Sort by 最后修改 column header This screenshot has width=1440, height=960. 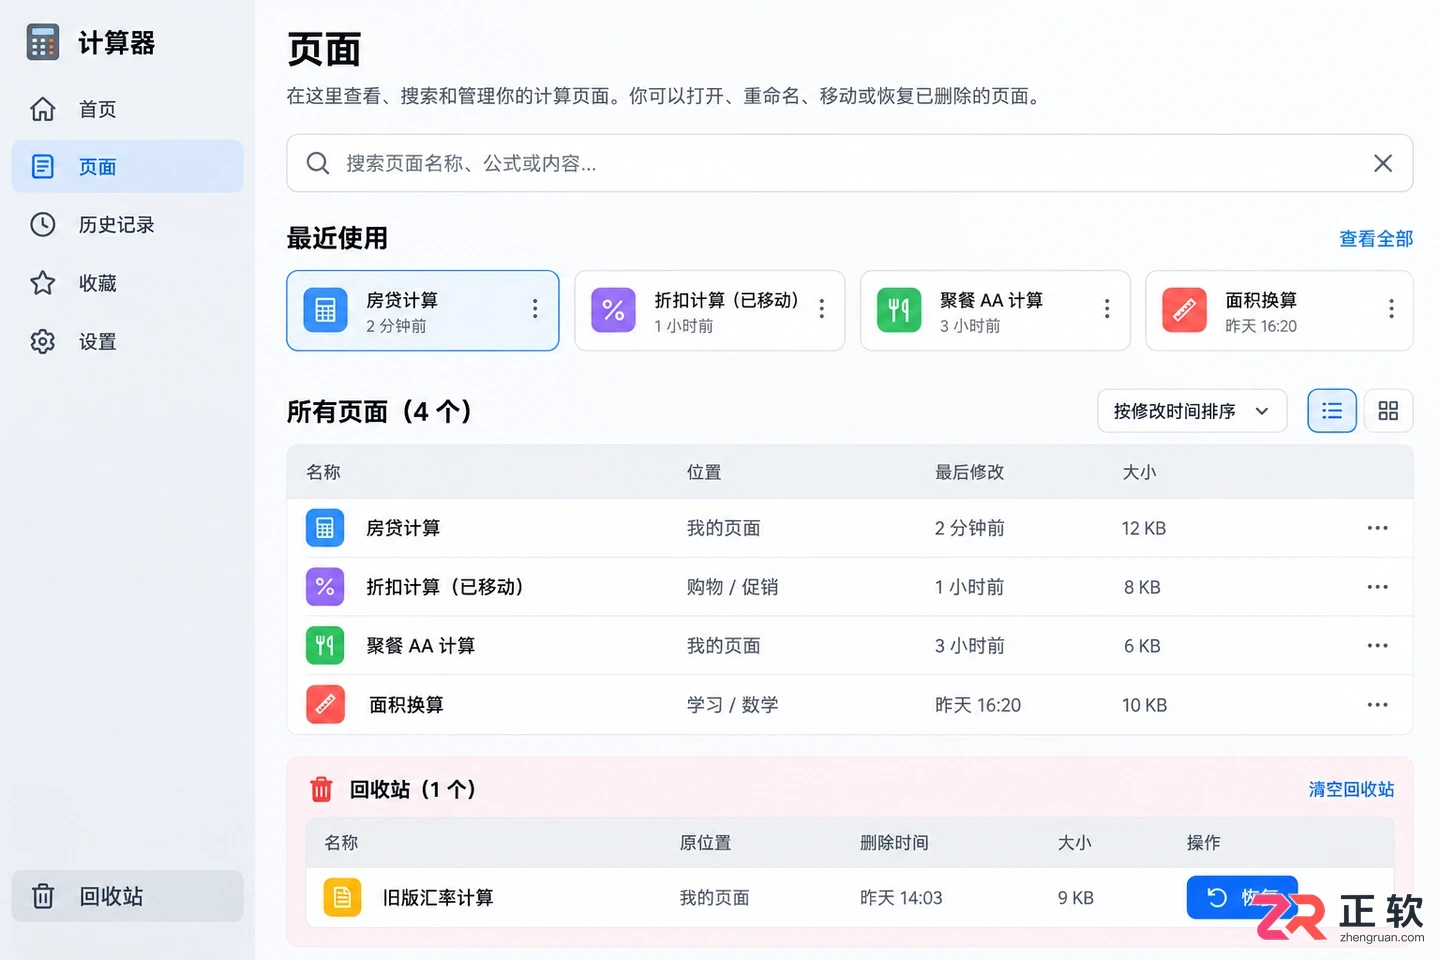(969, 472)
